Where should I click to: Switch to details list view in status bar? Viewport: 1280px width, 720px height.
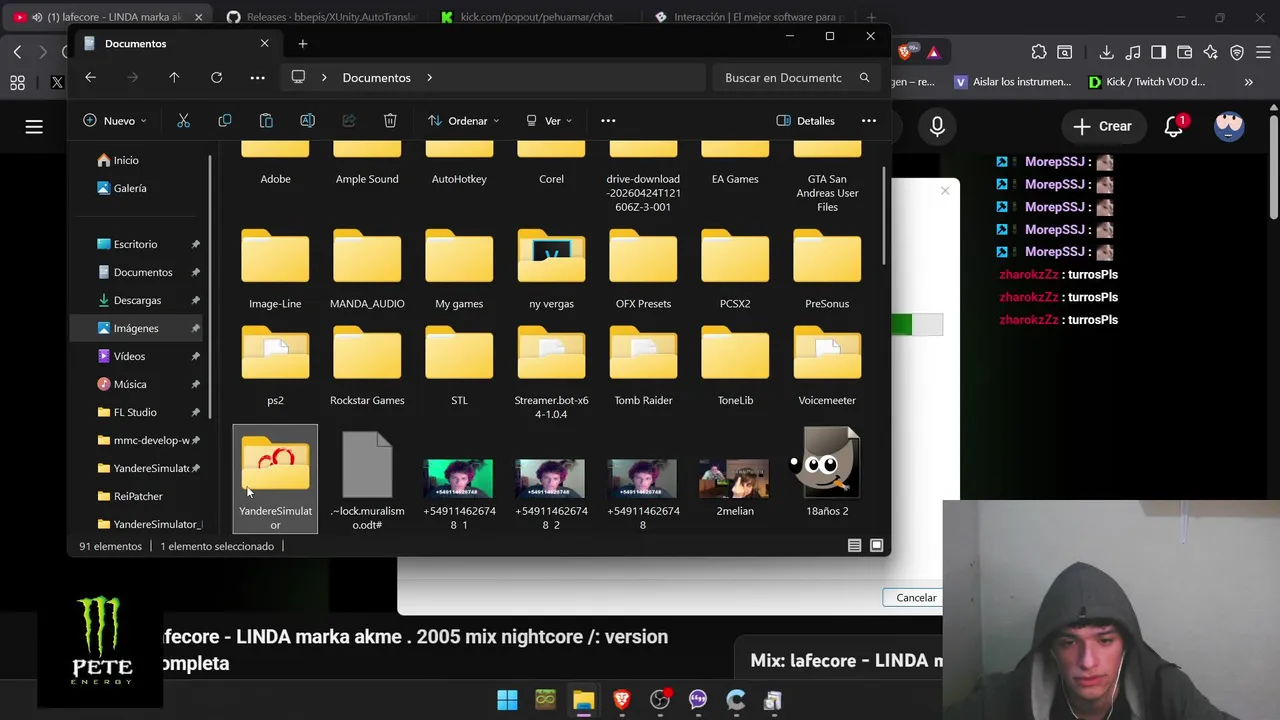point(854,546)
